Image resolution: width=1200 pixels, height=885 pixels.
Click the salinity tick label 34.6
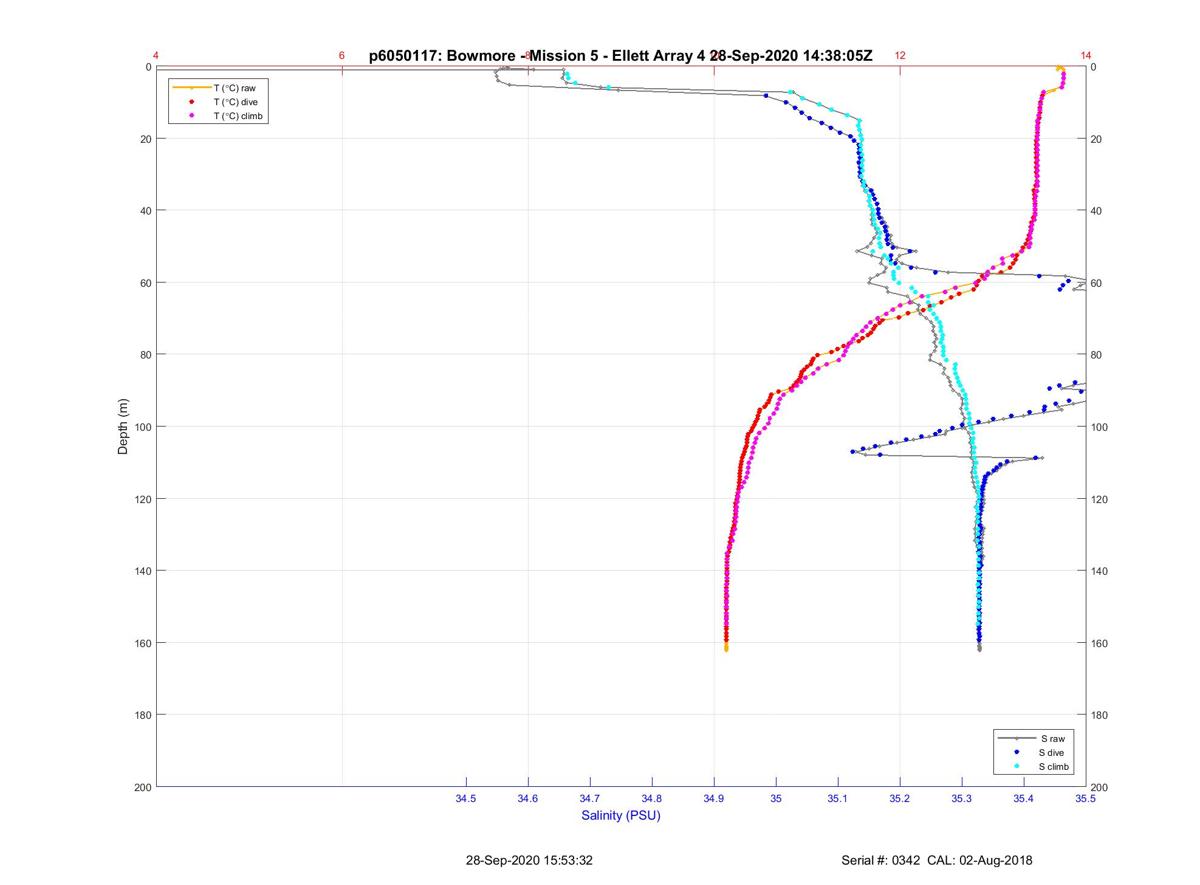pyautogui.click(x=528, y=799)
